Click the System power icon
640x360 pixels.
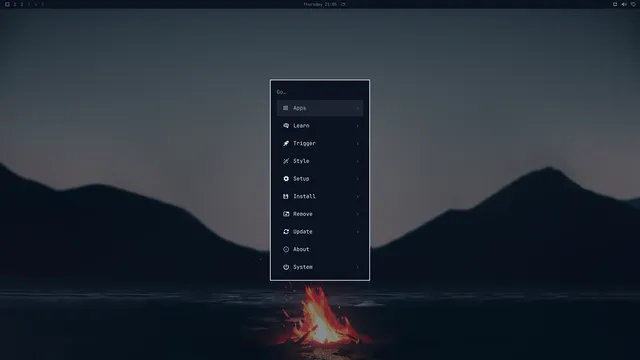[286, 267]
